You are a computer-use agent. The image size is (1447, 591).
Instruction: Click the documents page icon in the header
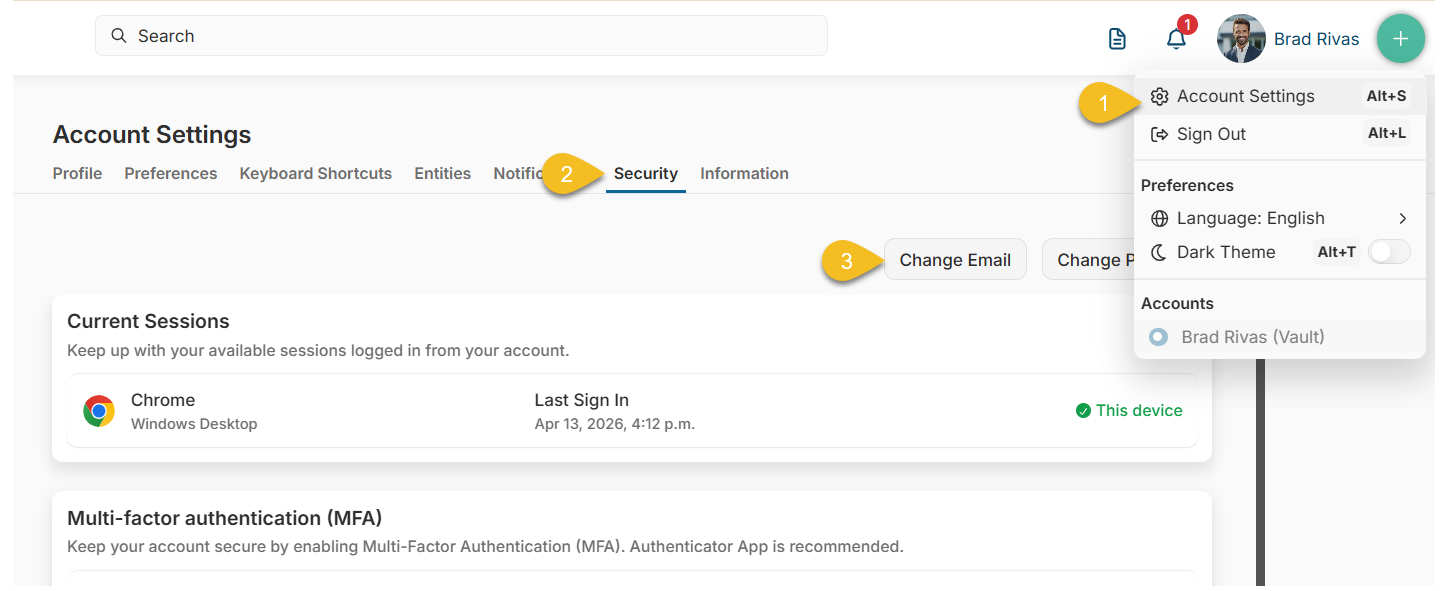pos(1116,38)
